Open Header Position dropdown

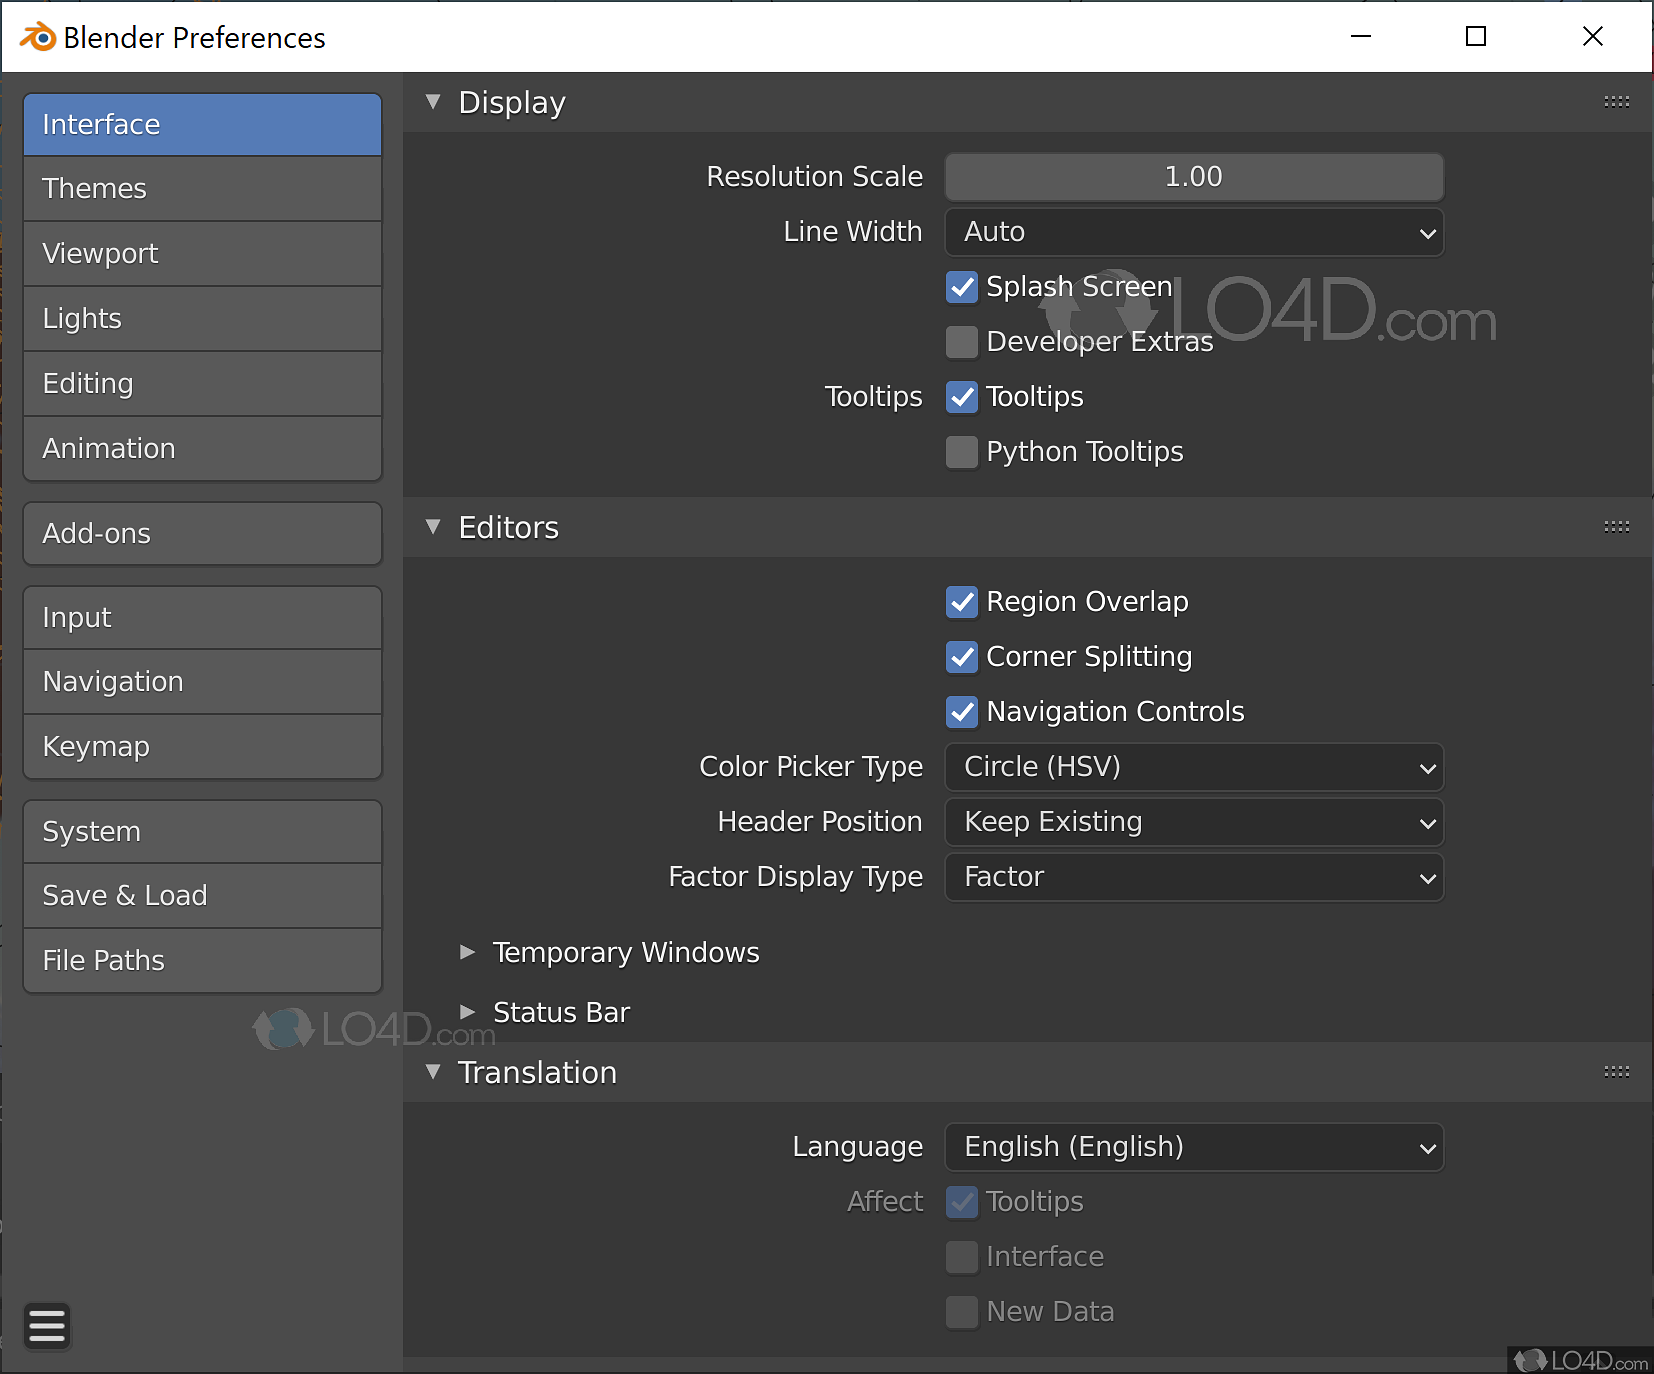click(x=1194, y=822)
